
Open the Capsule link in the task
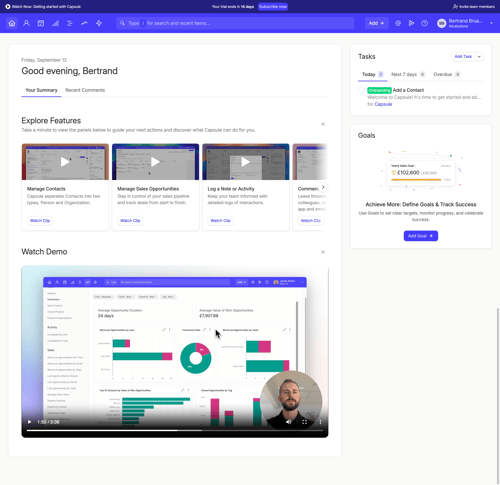[383, 104]
